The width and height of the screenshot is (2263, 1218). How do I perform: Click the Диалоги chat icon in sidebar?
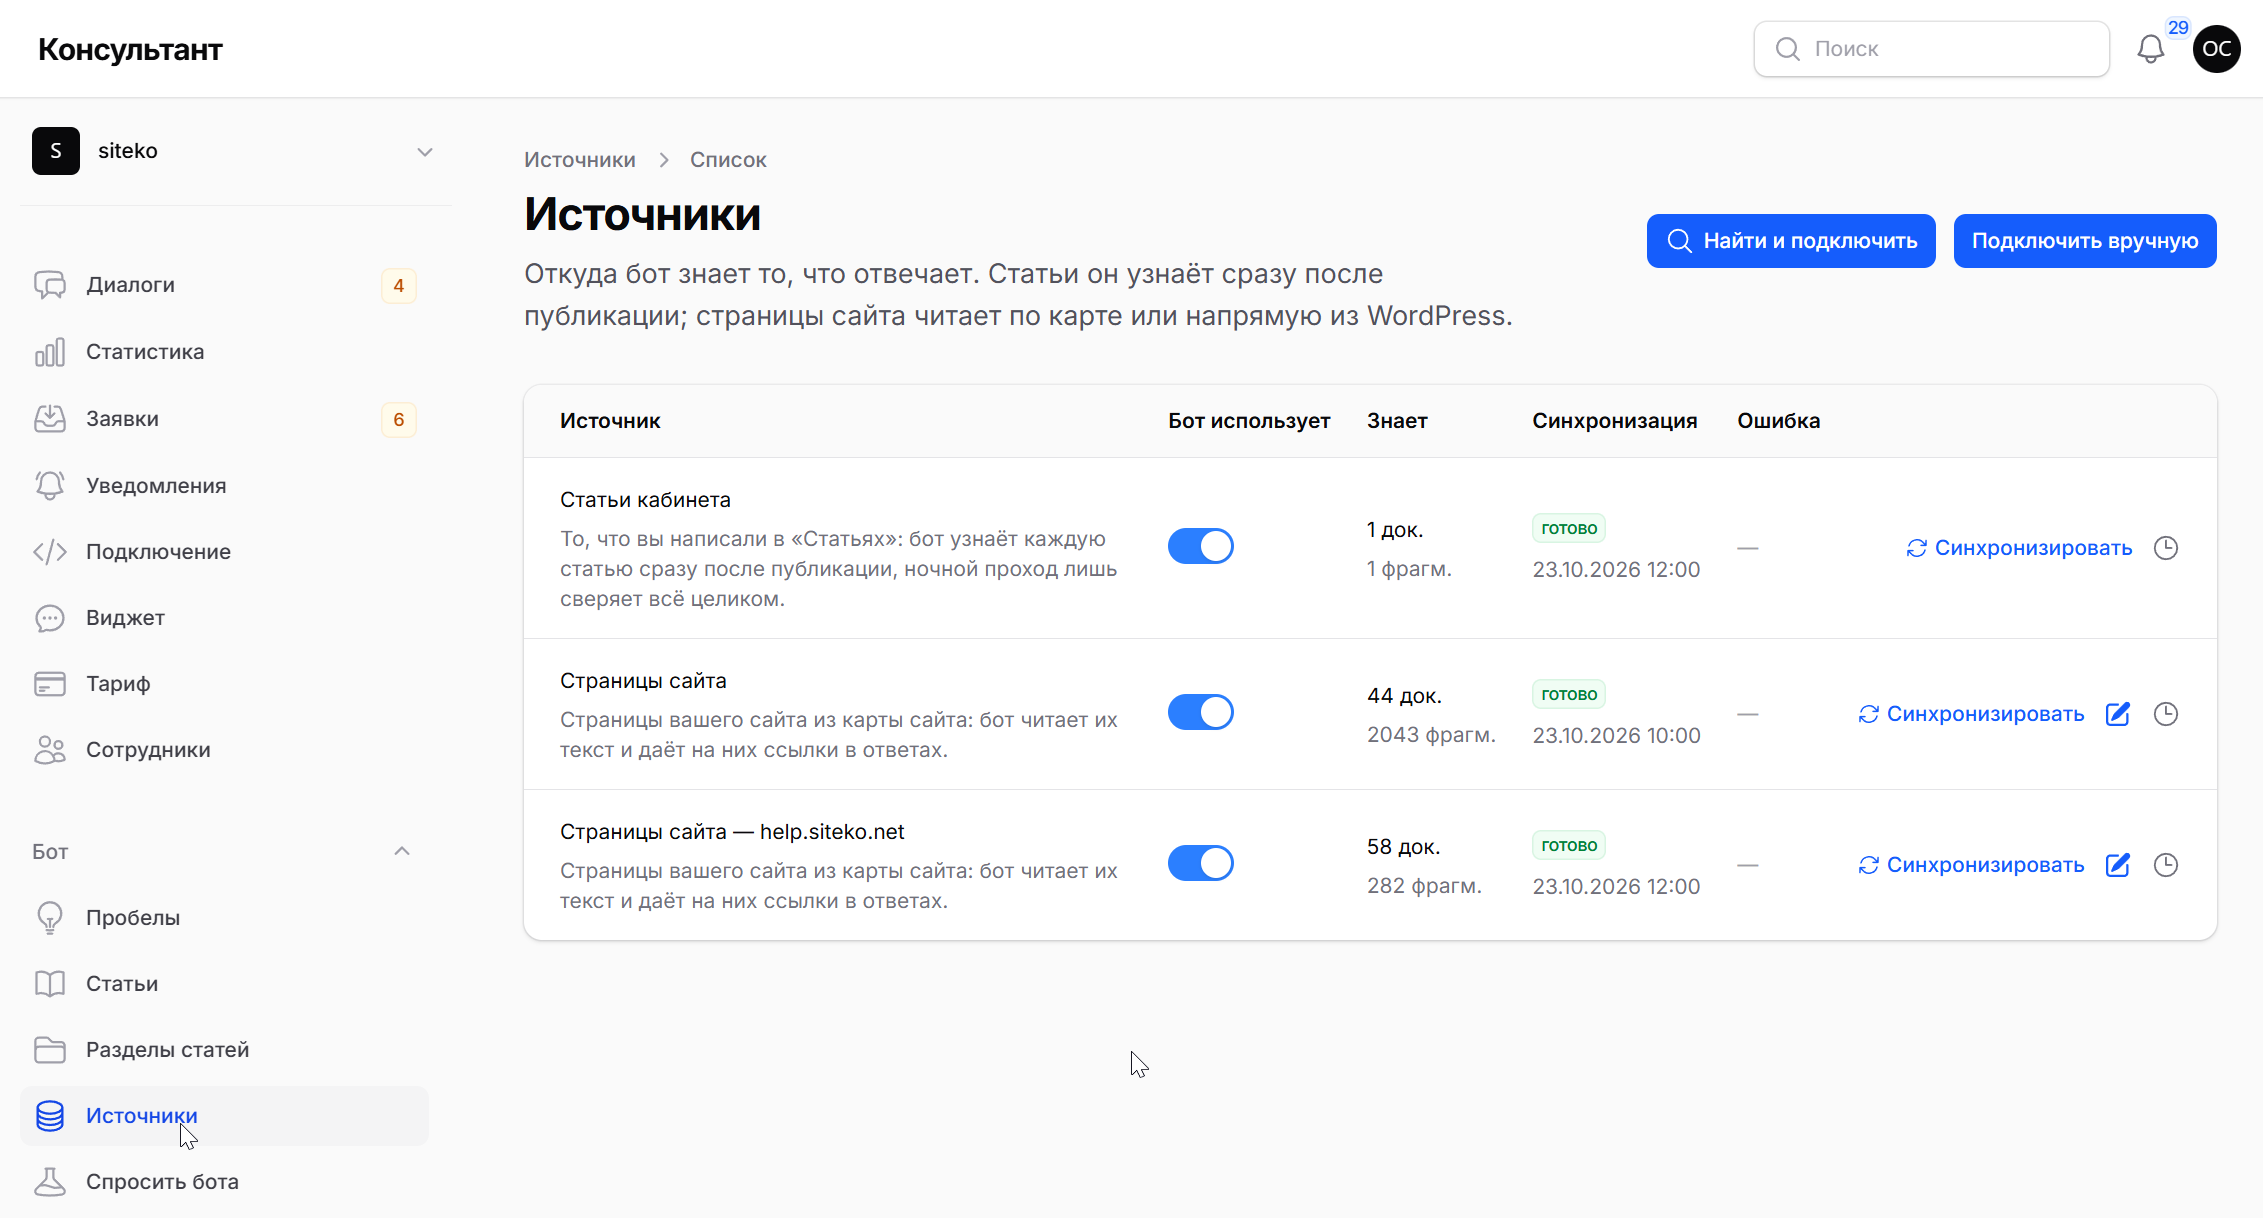[x=50, y=285]
